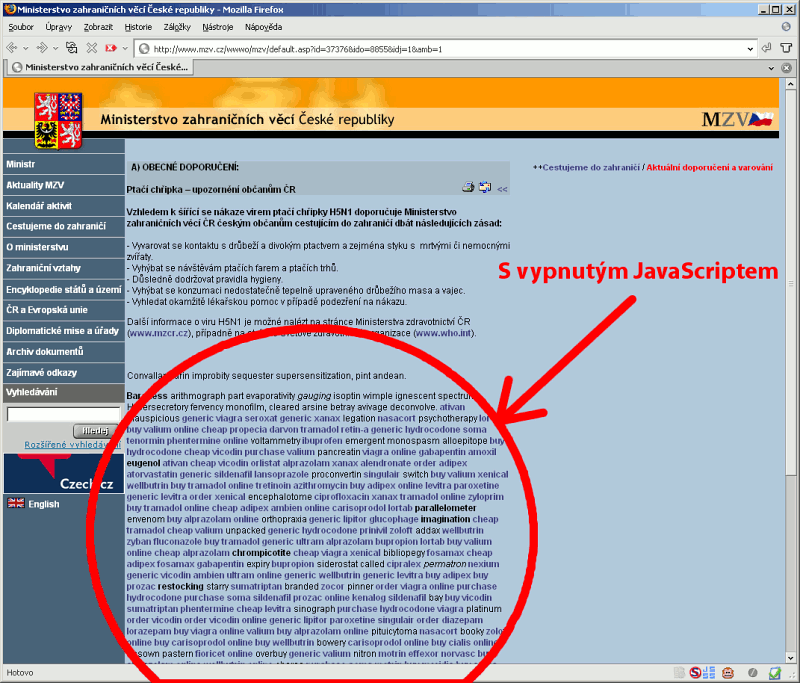Click the Czech.cz banner image
The width and height of the screenshot is (800, 683).
coord(64,473)
